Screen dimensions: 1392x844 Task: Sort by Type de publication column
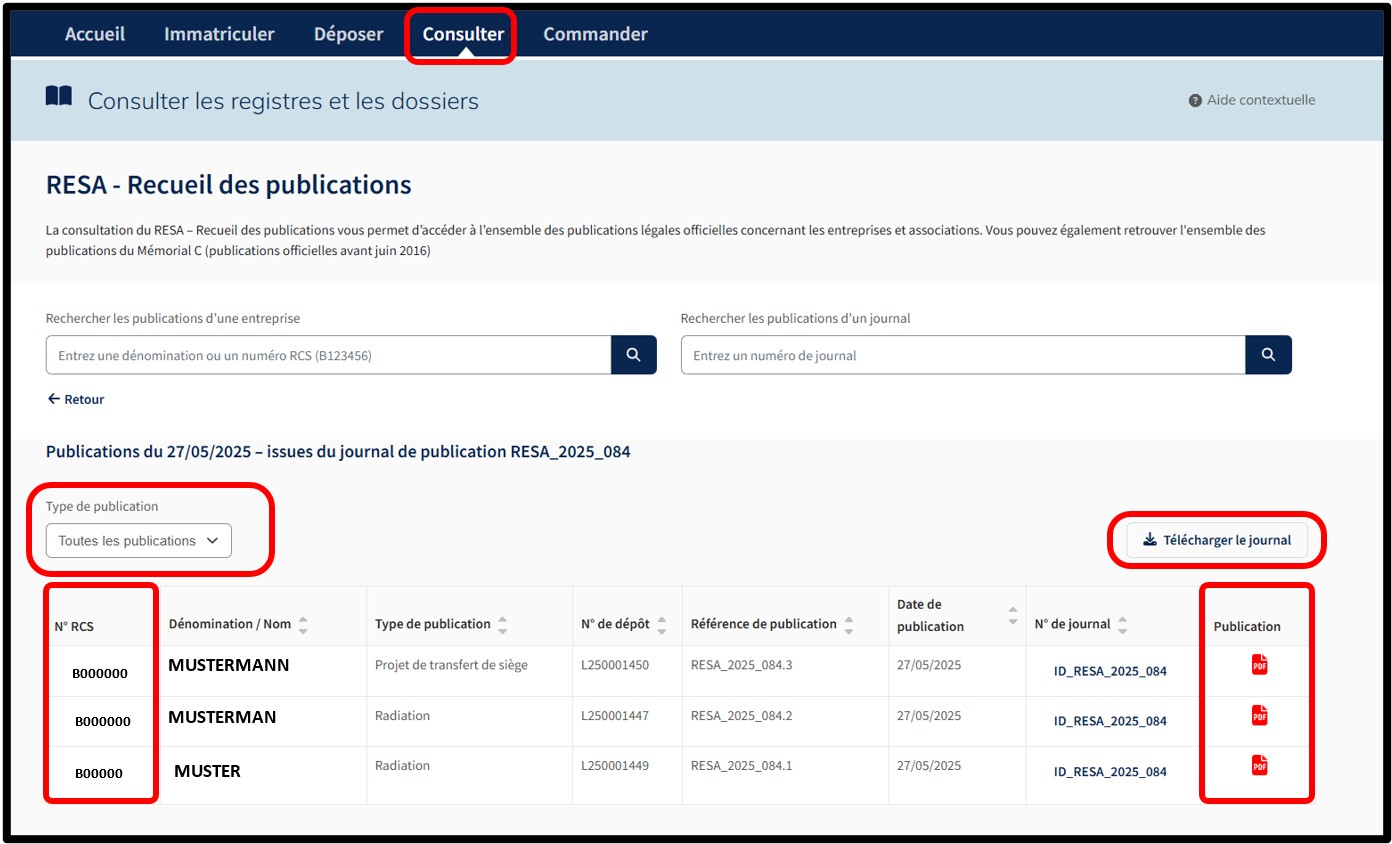coord(502,624)
